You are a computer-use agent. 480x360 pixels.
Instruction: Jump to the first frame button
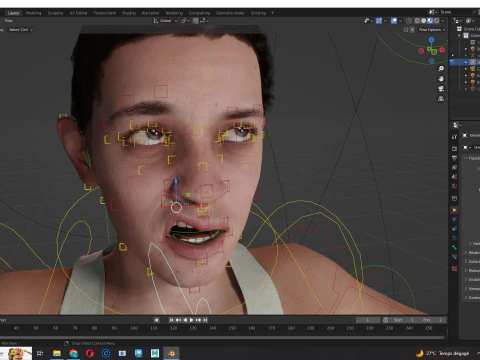(171, 320)
